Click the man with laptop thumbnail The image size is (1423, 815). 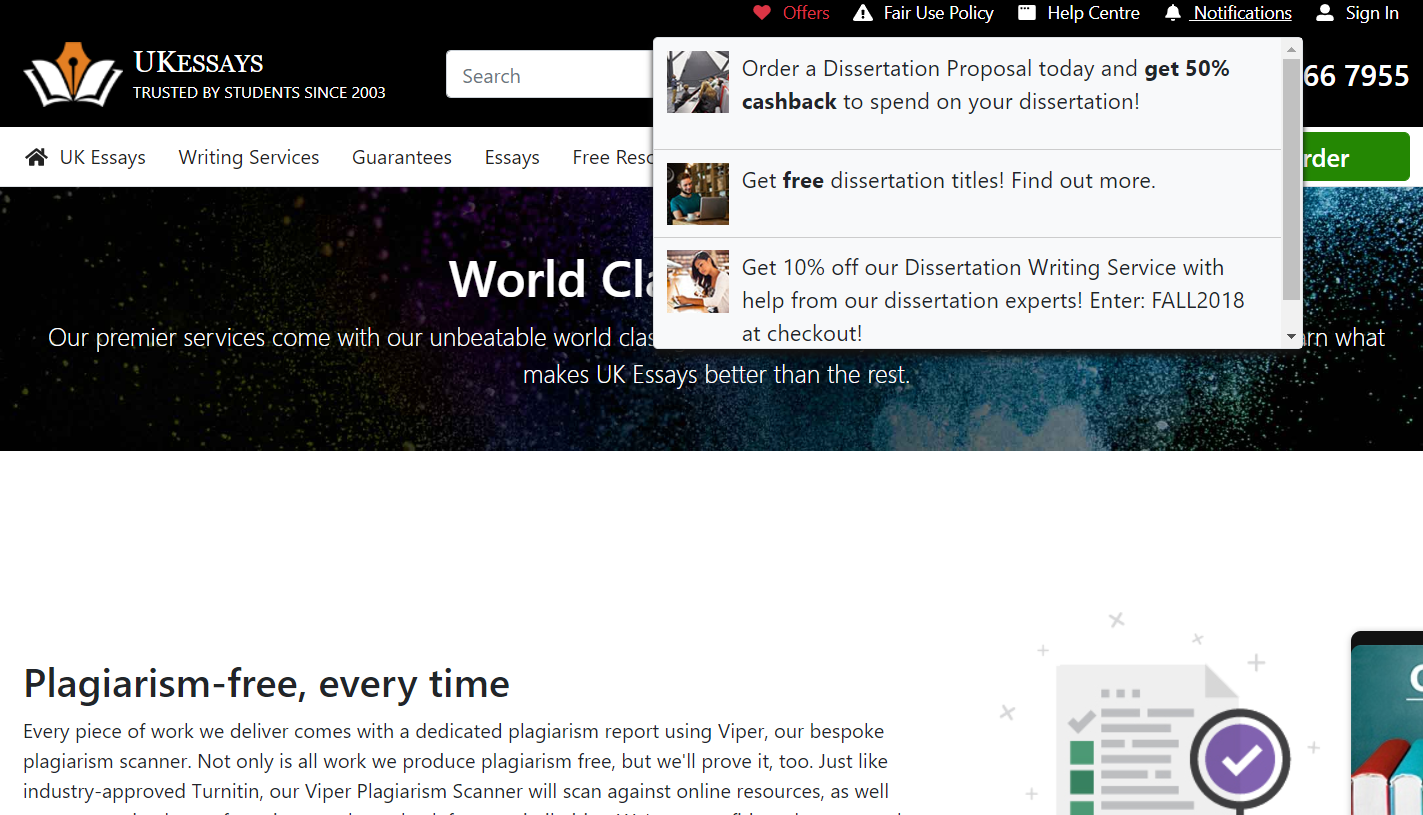click(x=698, y=194)
